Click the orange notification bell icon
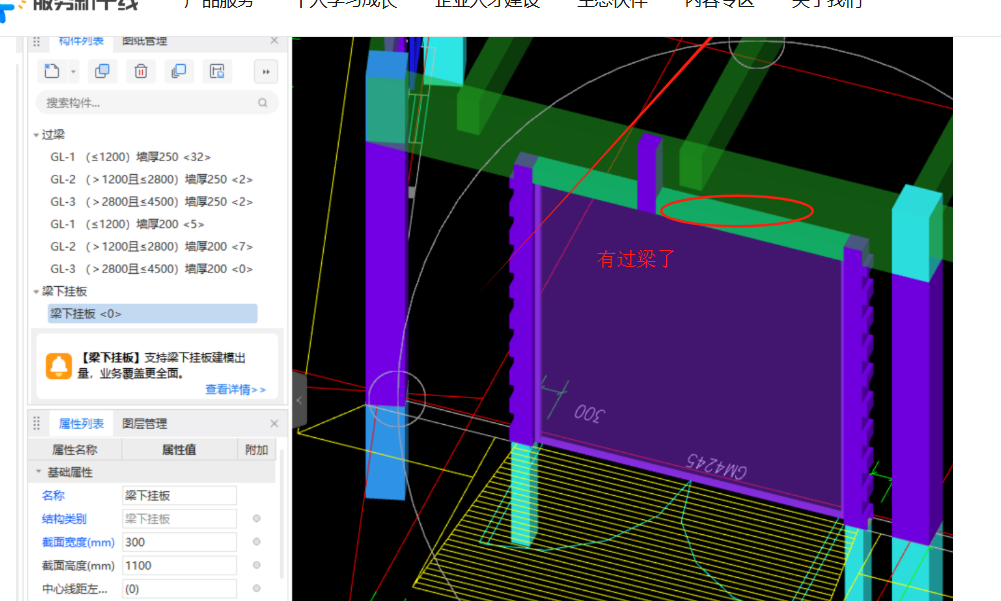Viewport: 1001px width, 601px height. [59, 365]
